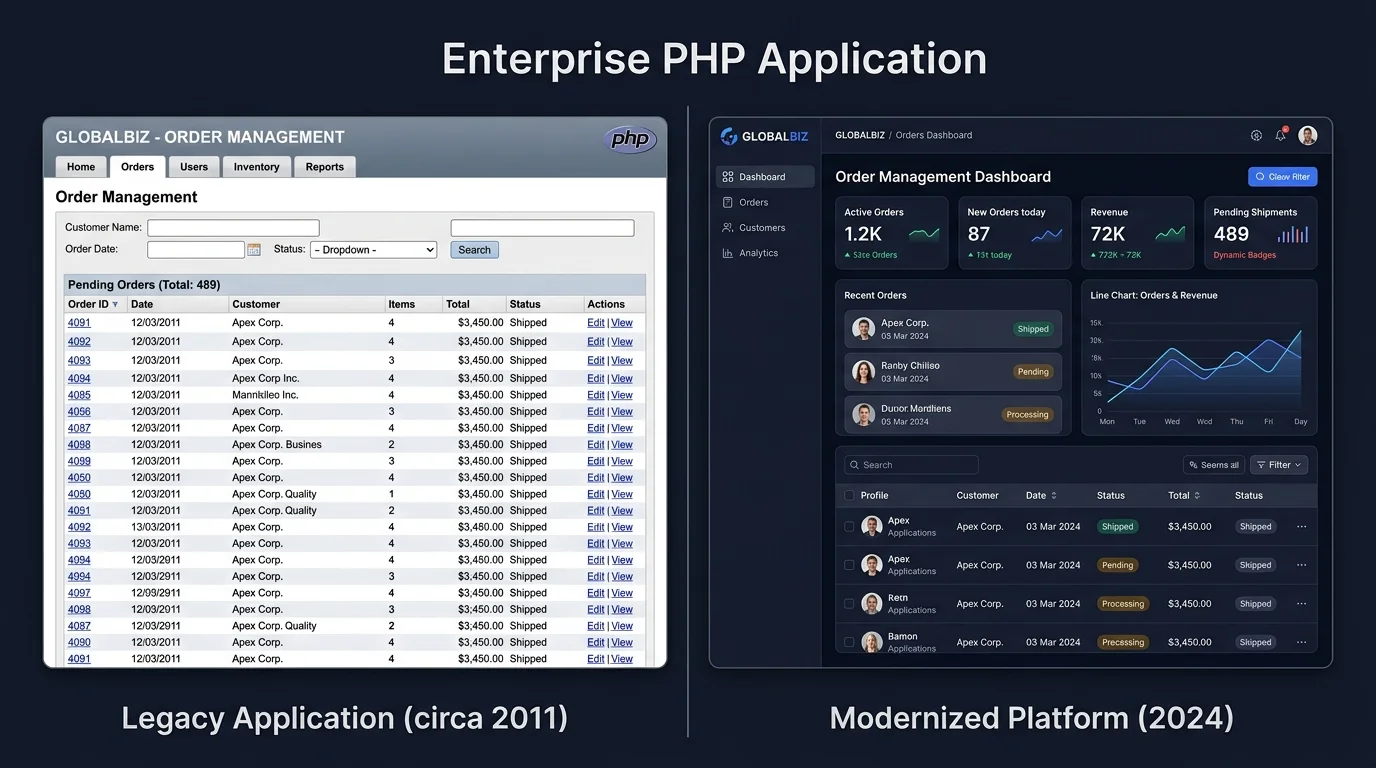This screenshot has height=768, width=1376.
Task: Open settings via the gear icon
Action: [x=1256, y=135]
